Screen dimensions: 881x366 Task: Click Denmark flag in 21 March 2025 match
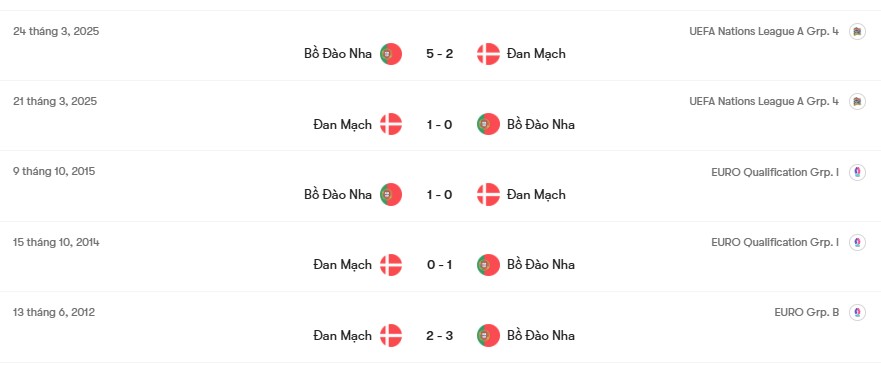click(x=391, y=124)
